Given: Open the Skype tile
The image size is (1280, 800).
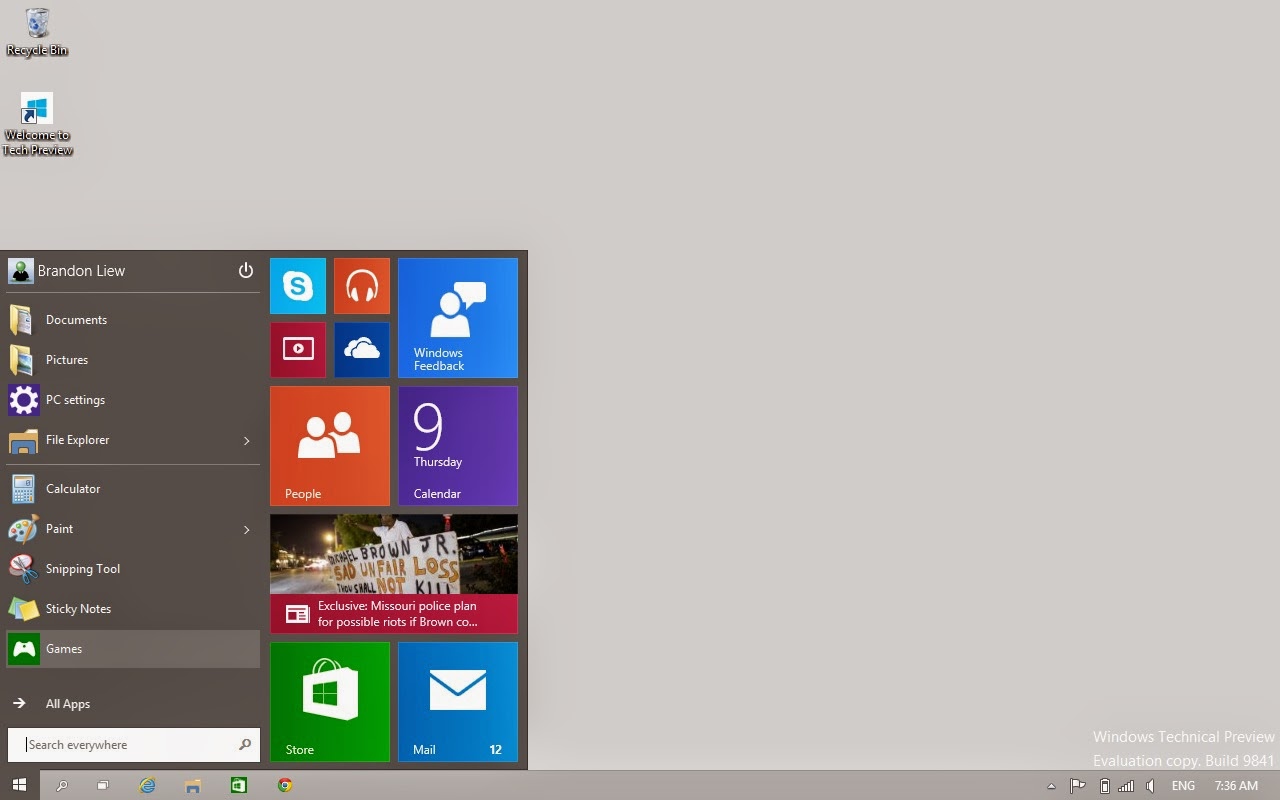Looking at the screenshot, I should (x=297, y=285).
